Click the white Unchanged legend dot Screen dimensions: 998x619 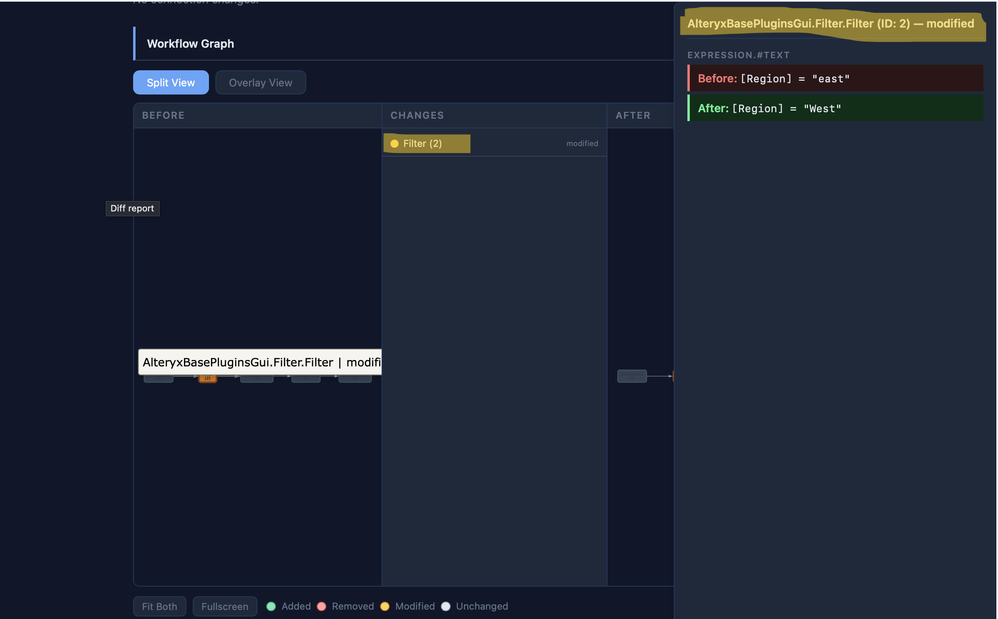click(x=446, y=606)
